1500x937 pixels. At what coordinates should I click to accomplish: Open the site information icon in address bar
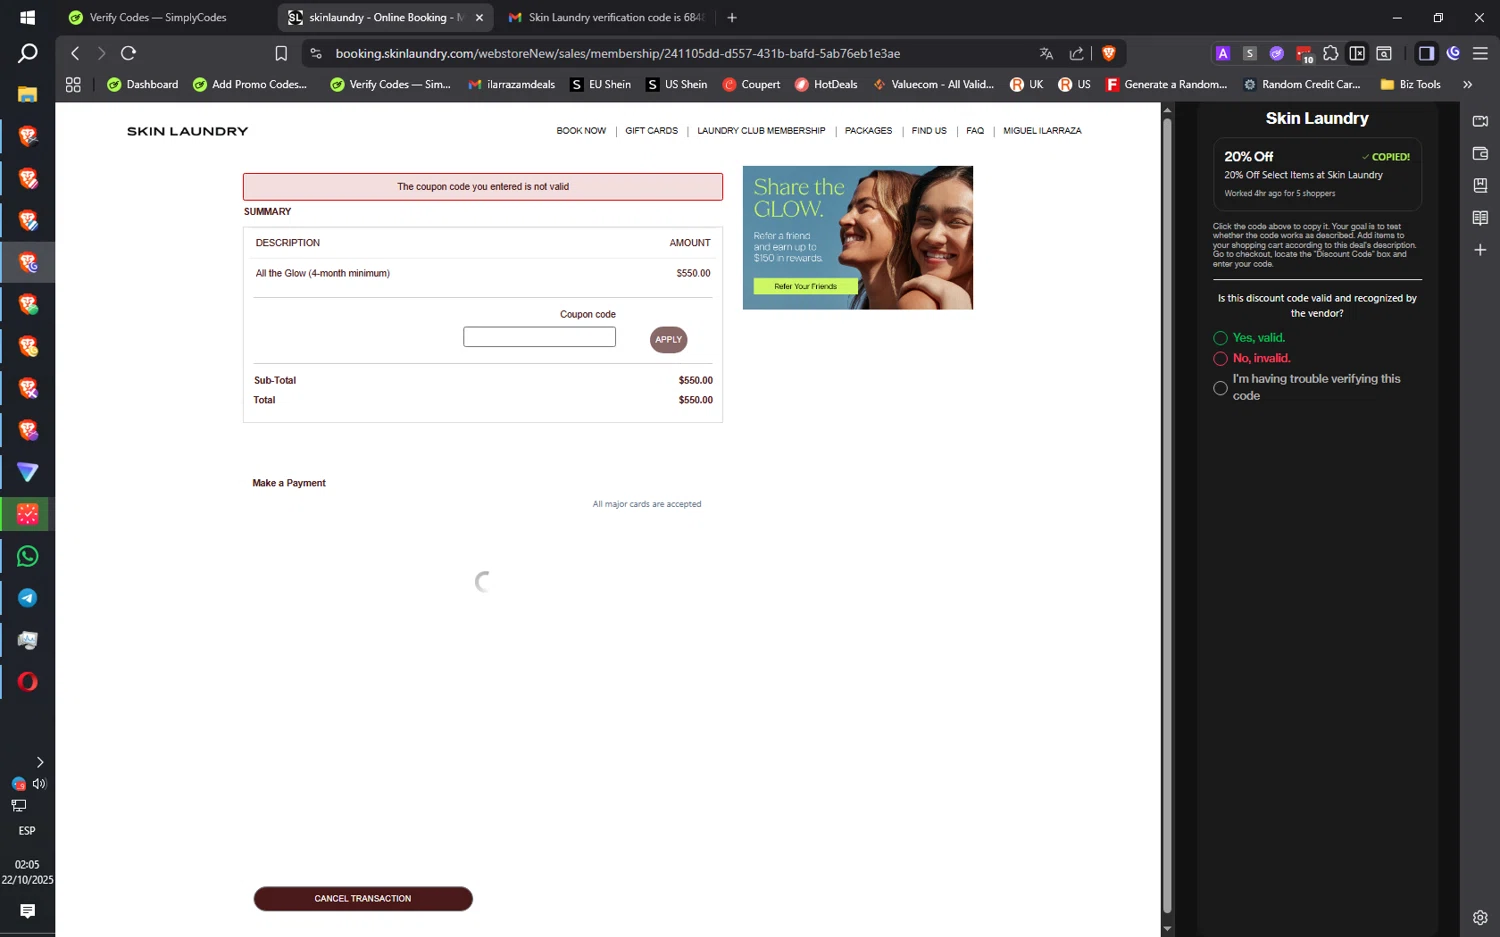pyautogui.click(x=316, y=53)
